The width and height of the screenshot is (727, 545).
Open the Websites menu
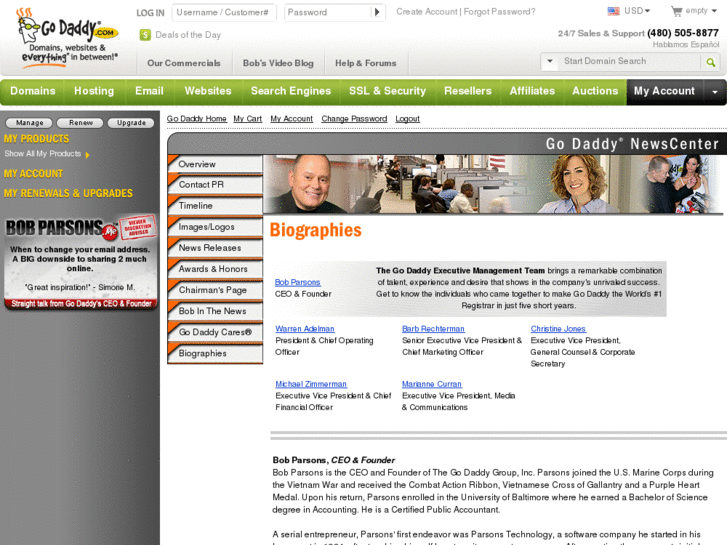[x=208, y=91]
